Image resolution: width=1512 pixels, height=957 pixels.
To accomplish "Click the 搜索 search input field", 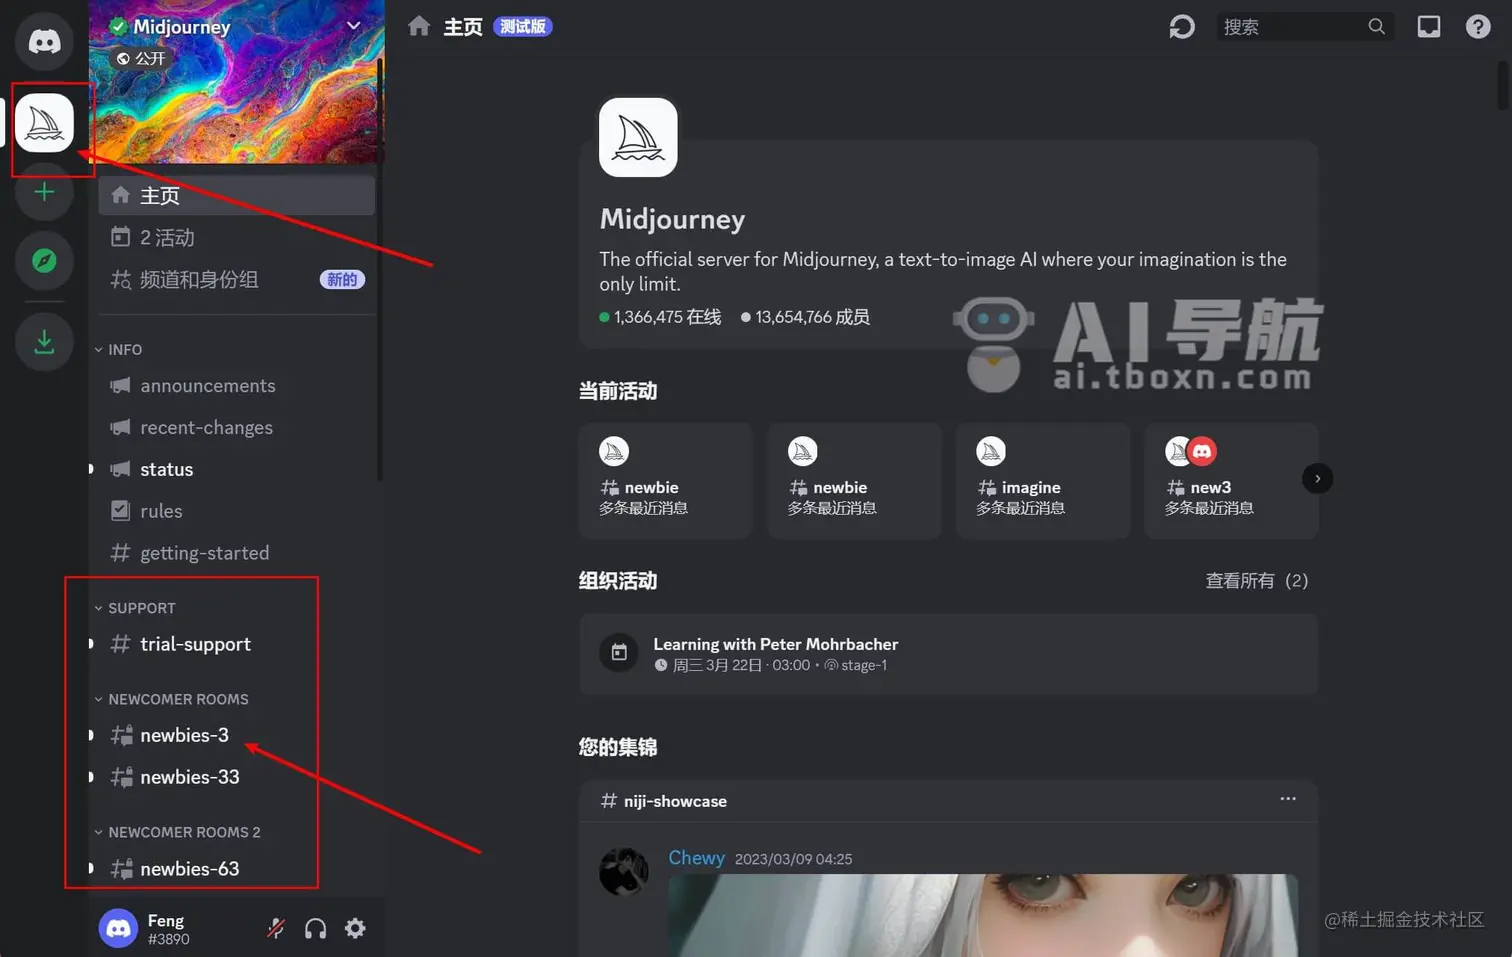I will point(1290,26).
